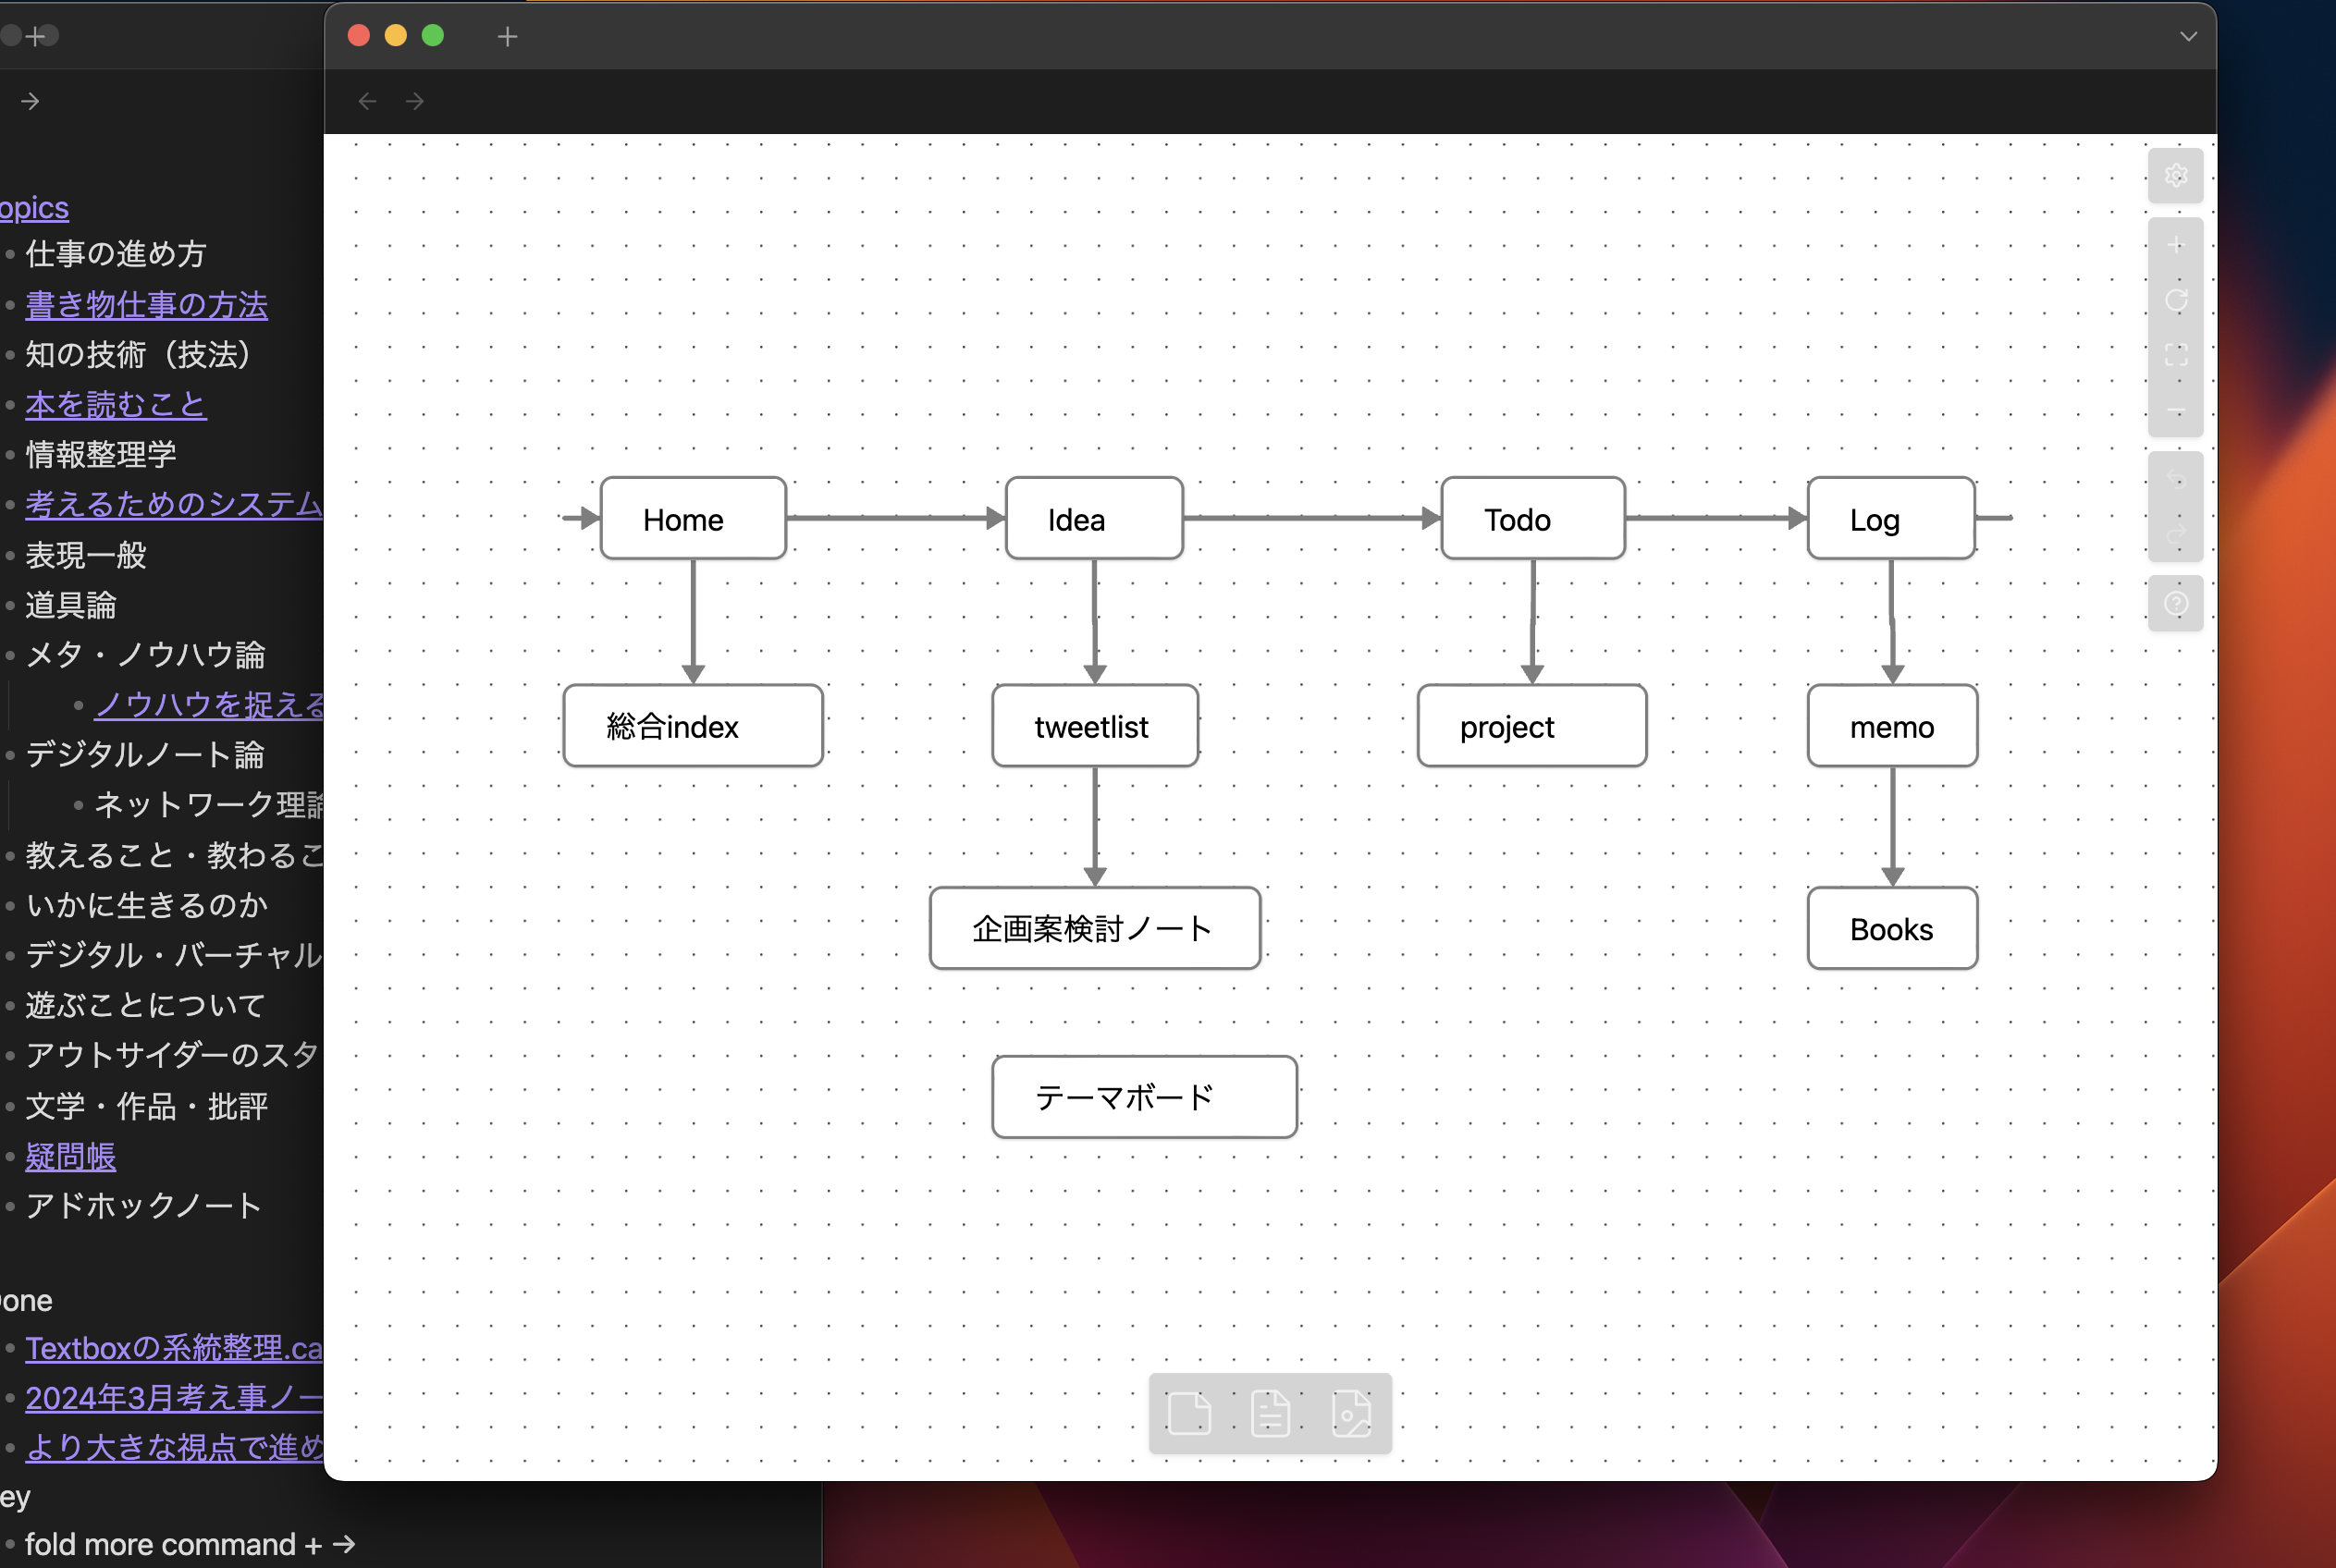This screenshot has height=1568, width=2336.
Task: Open new tab with plus button
Action: coord(507,37)
